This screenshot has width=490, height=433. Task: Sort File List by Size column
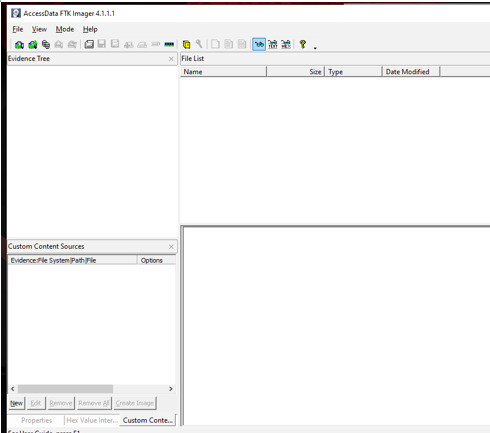click(x=295, y=72)
